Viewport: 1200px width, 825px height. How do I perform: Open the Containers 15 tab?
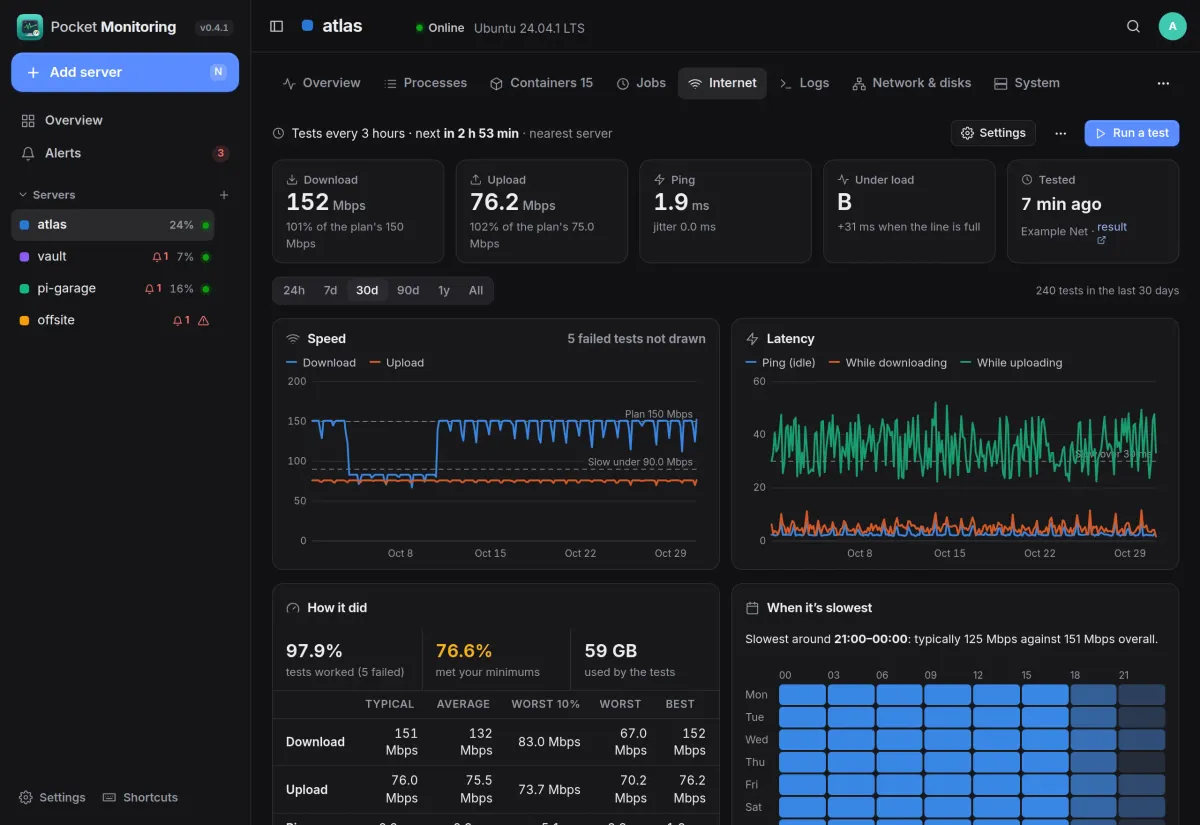(541, 84)
